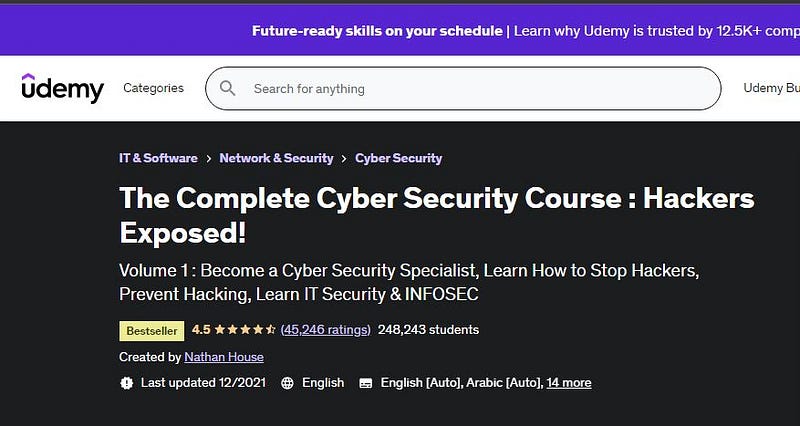The image size is (800, 426).
Task: Go to IT & Software breadcrumb
Action: [158, 158]
